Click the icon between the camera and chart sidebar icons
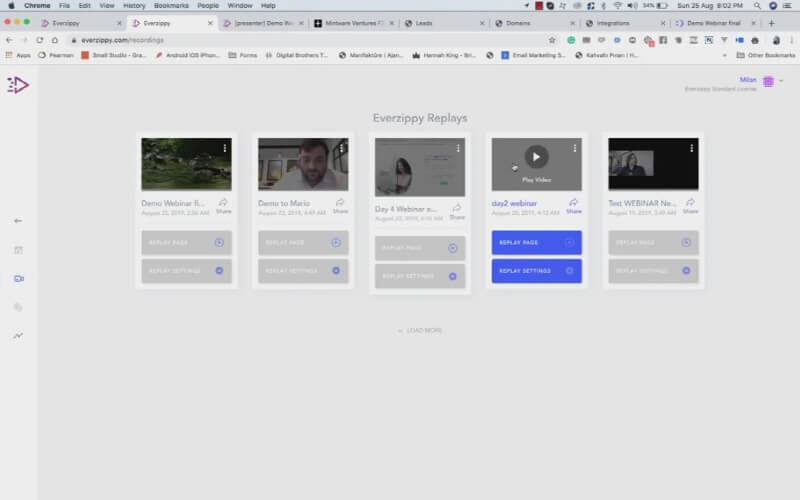Viewport: 800px width, 500px height. pyautogui.click(x=18, y=307)
